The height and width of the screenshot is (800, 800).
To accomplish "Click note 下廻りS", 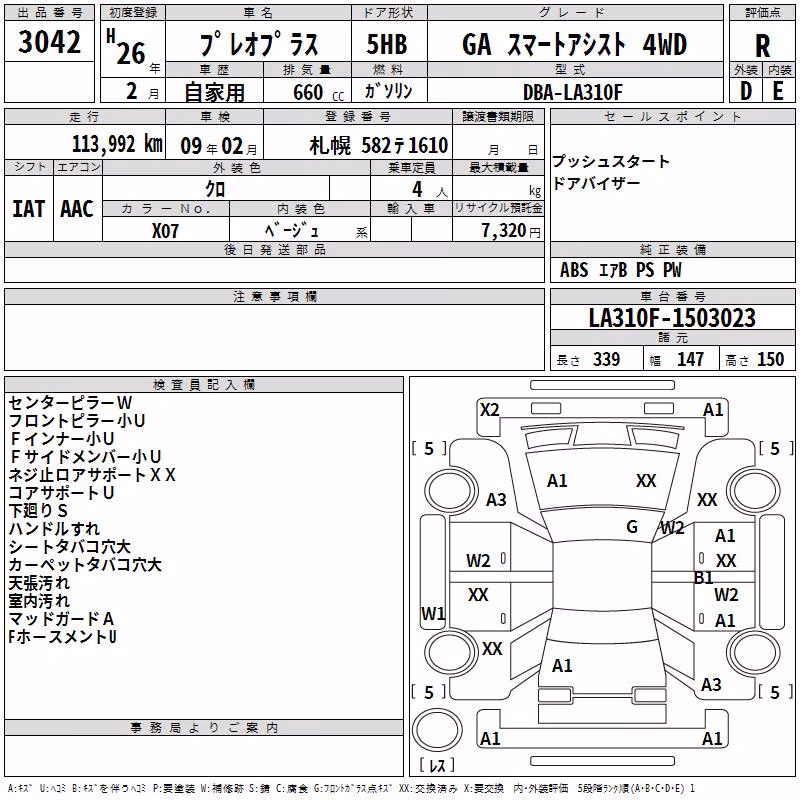I will [38, 511].
